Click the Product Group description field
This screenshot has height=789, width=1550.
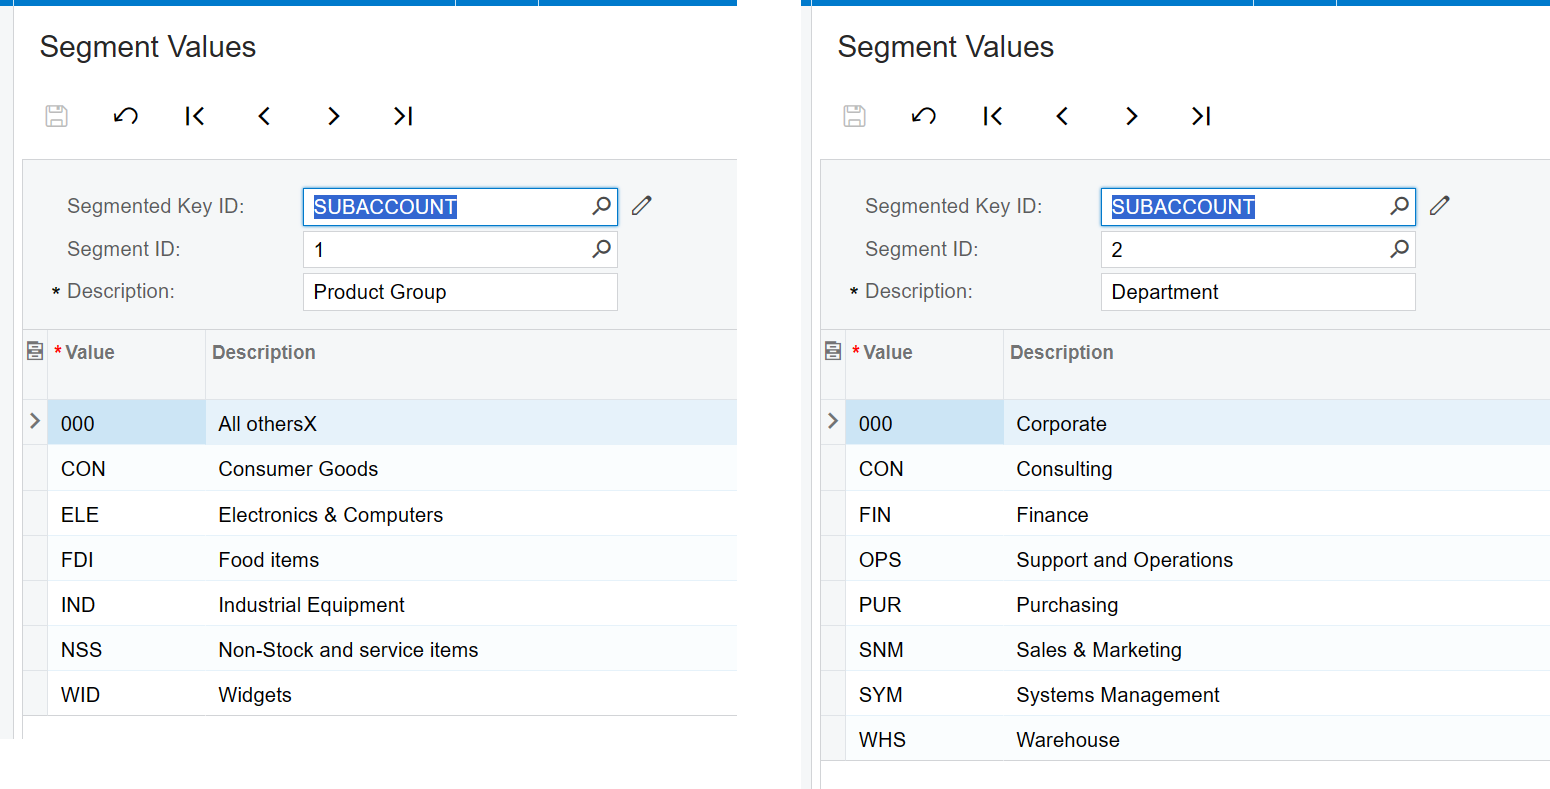pos(460,292)
